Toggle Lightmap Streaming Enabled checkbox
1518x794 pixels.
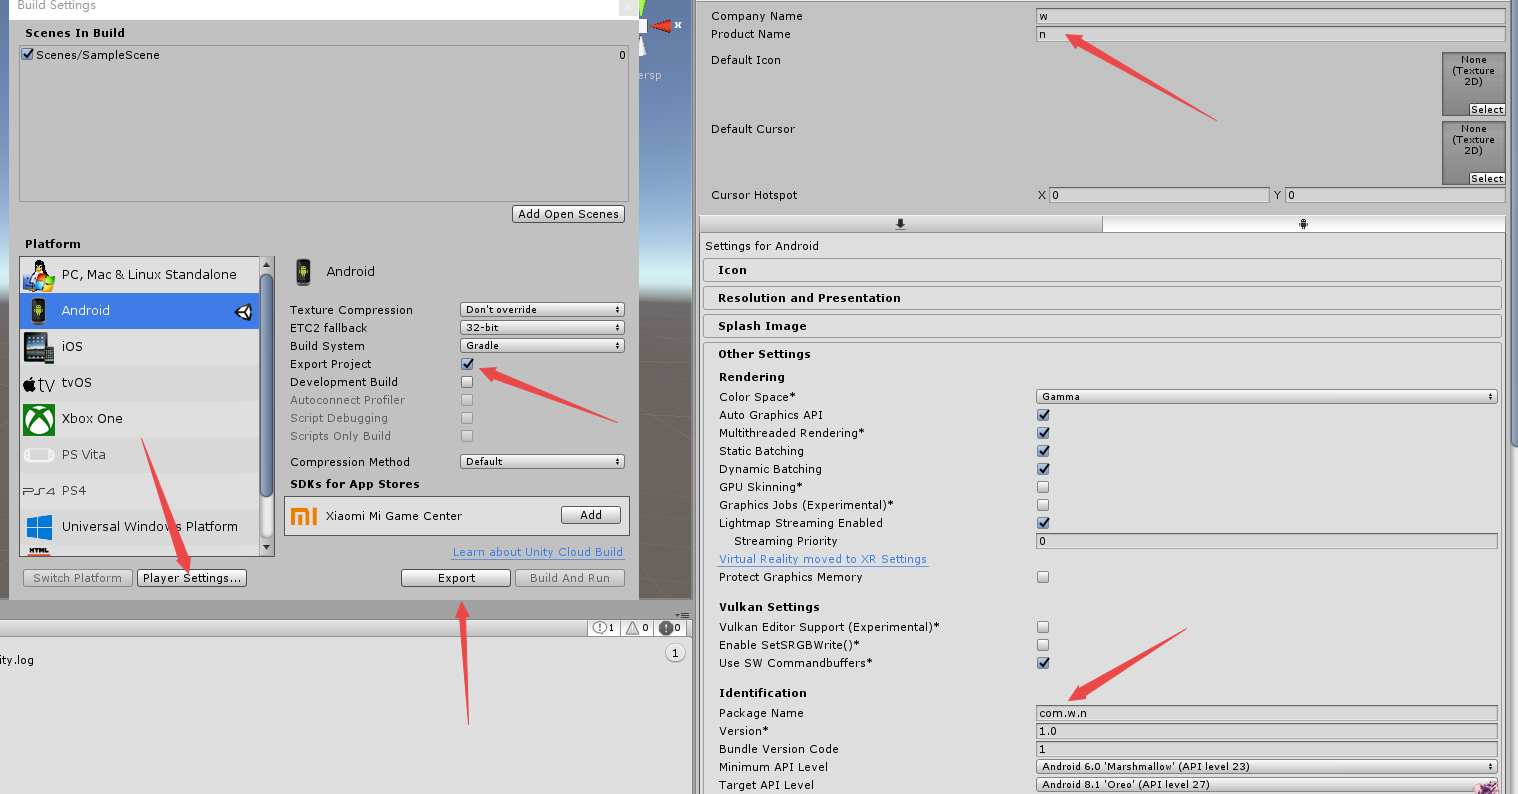point(1043,523)
